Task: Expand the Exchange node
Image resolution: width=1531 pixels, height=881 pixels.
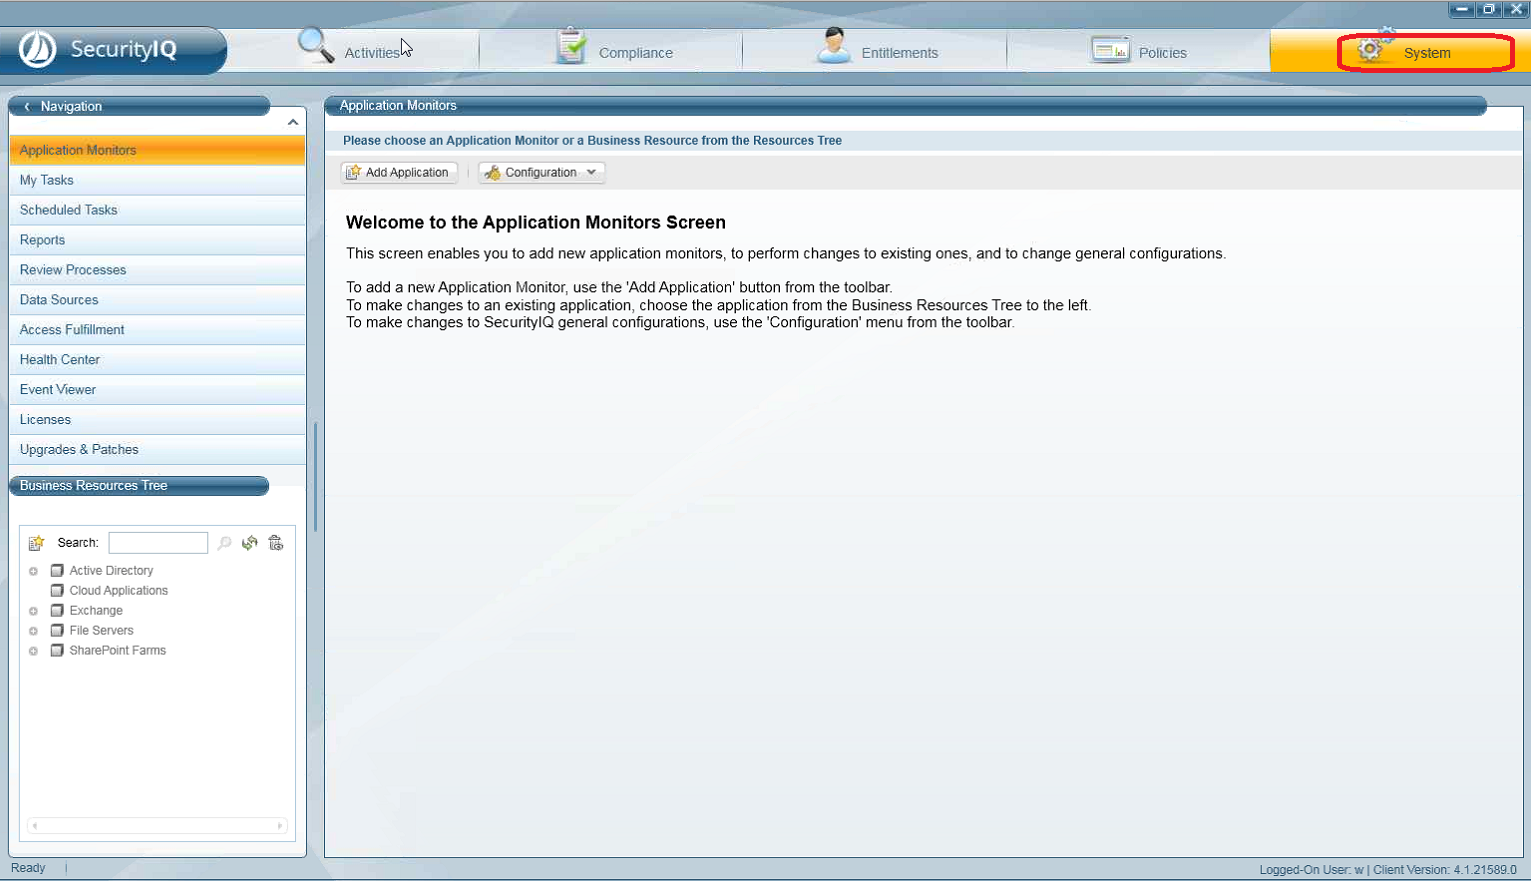Action: [x=33, y=611]
